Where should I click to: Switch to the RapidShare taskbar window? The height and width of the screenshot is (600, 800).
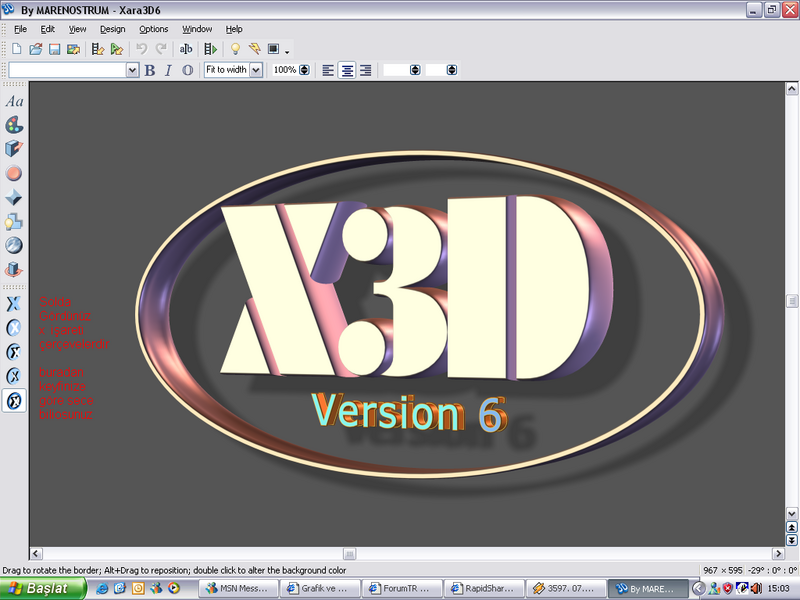tap(484, 588)
